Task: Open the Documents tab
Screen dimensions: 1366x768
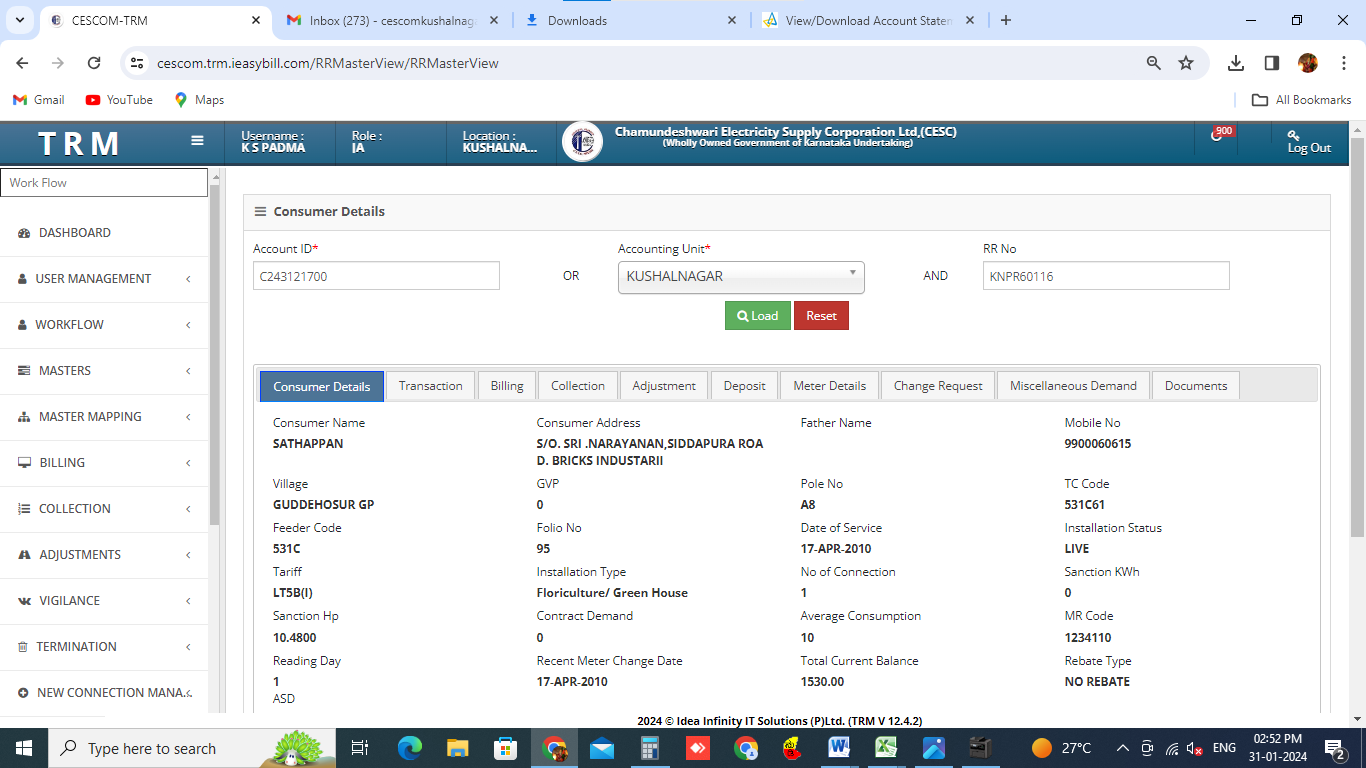Action: pos(1196,386)
